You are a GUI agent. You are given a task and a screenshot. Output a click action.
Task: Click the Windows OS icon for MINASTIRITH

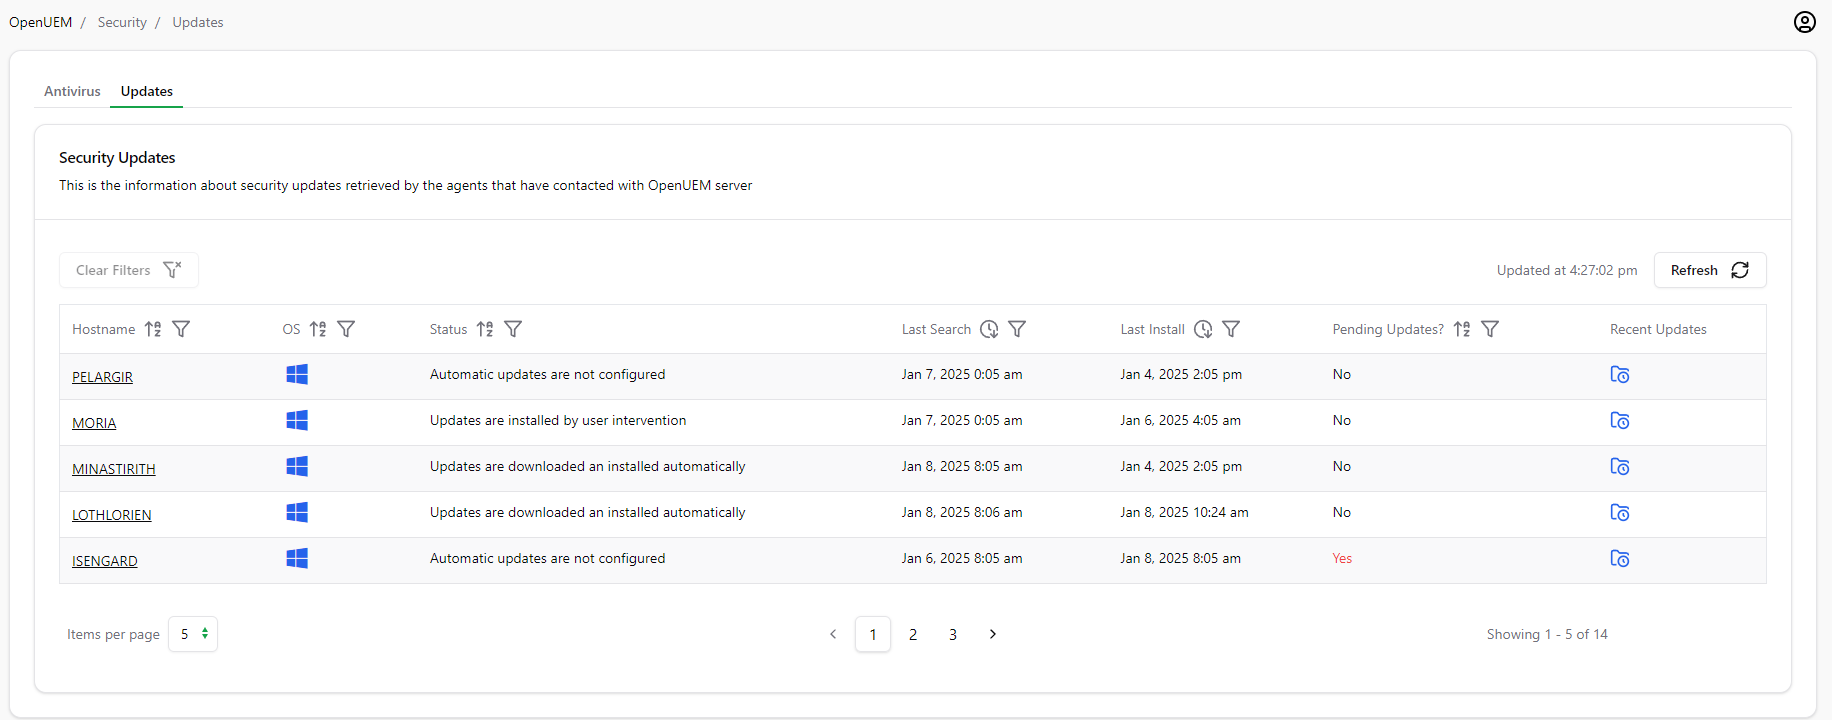(x=297, y=466)
